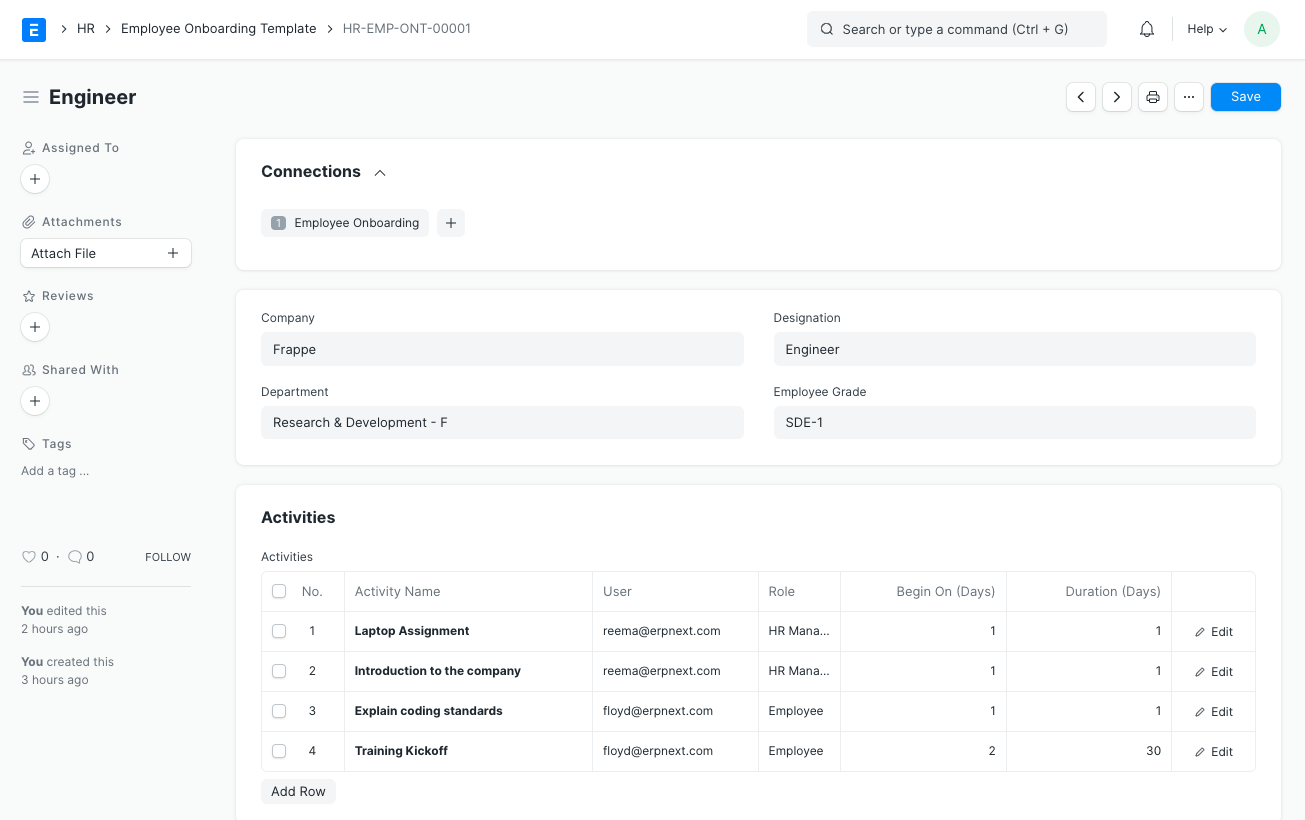Open the ERPNext home logo
This screenshot has width=1305, height=820.
point(33,29)
